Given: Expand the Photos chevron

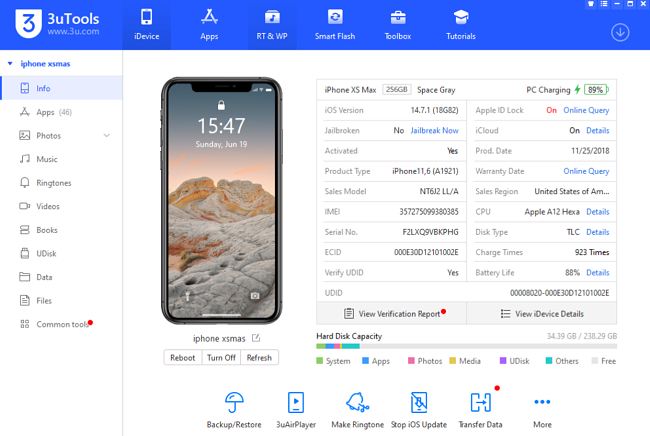Looking at the screenshot, I should [x=107, y=136].
